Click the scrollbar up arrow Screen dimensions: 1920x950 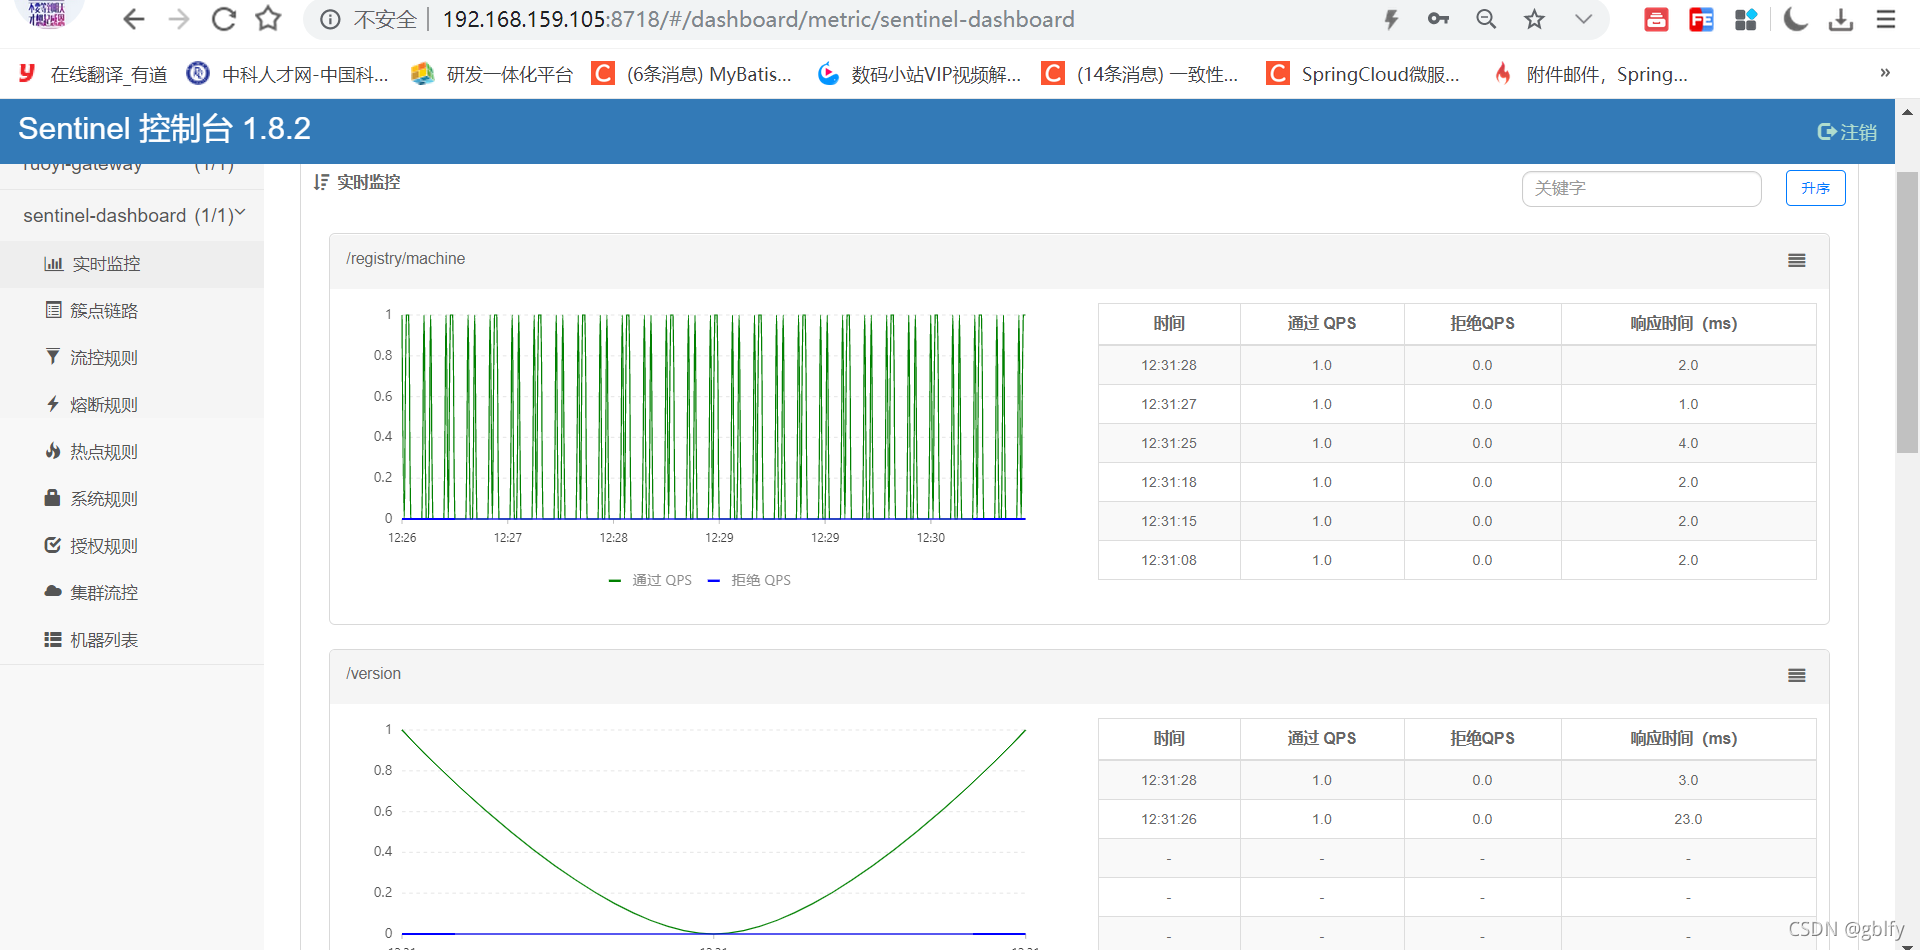(x=1907, y=112)
